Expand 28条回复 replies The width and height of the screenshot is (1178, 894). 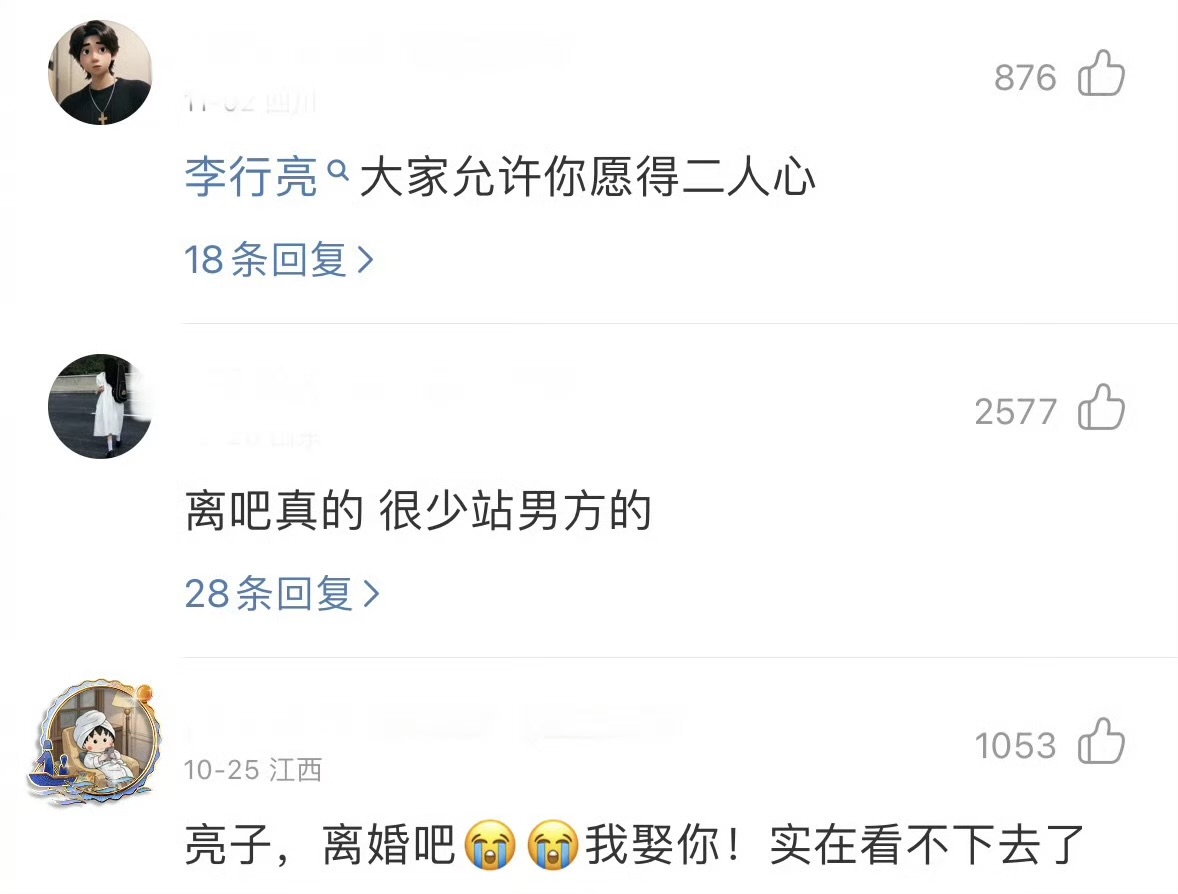[x=282, y=593]
